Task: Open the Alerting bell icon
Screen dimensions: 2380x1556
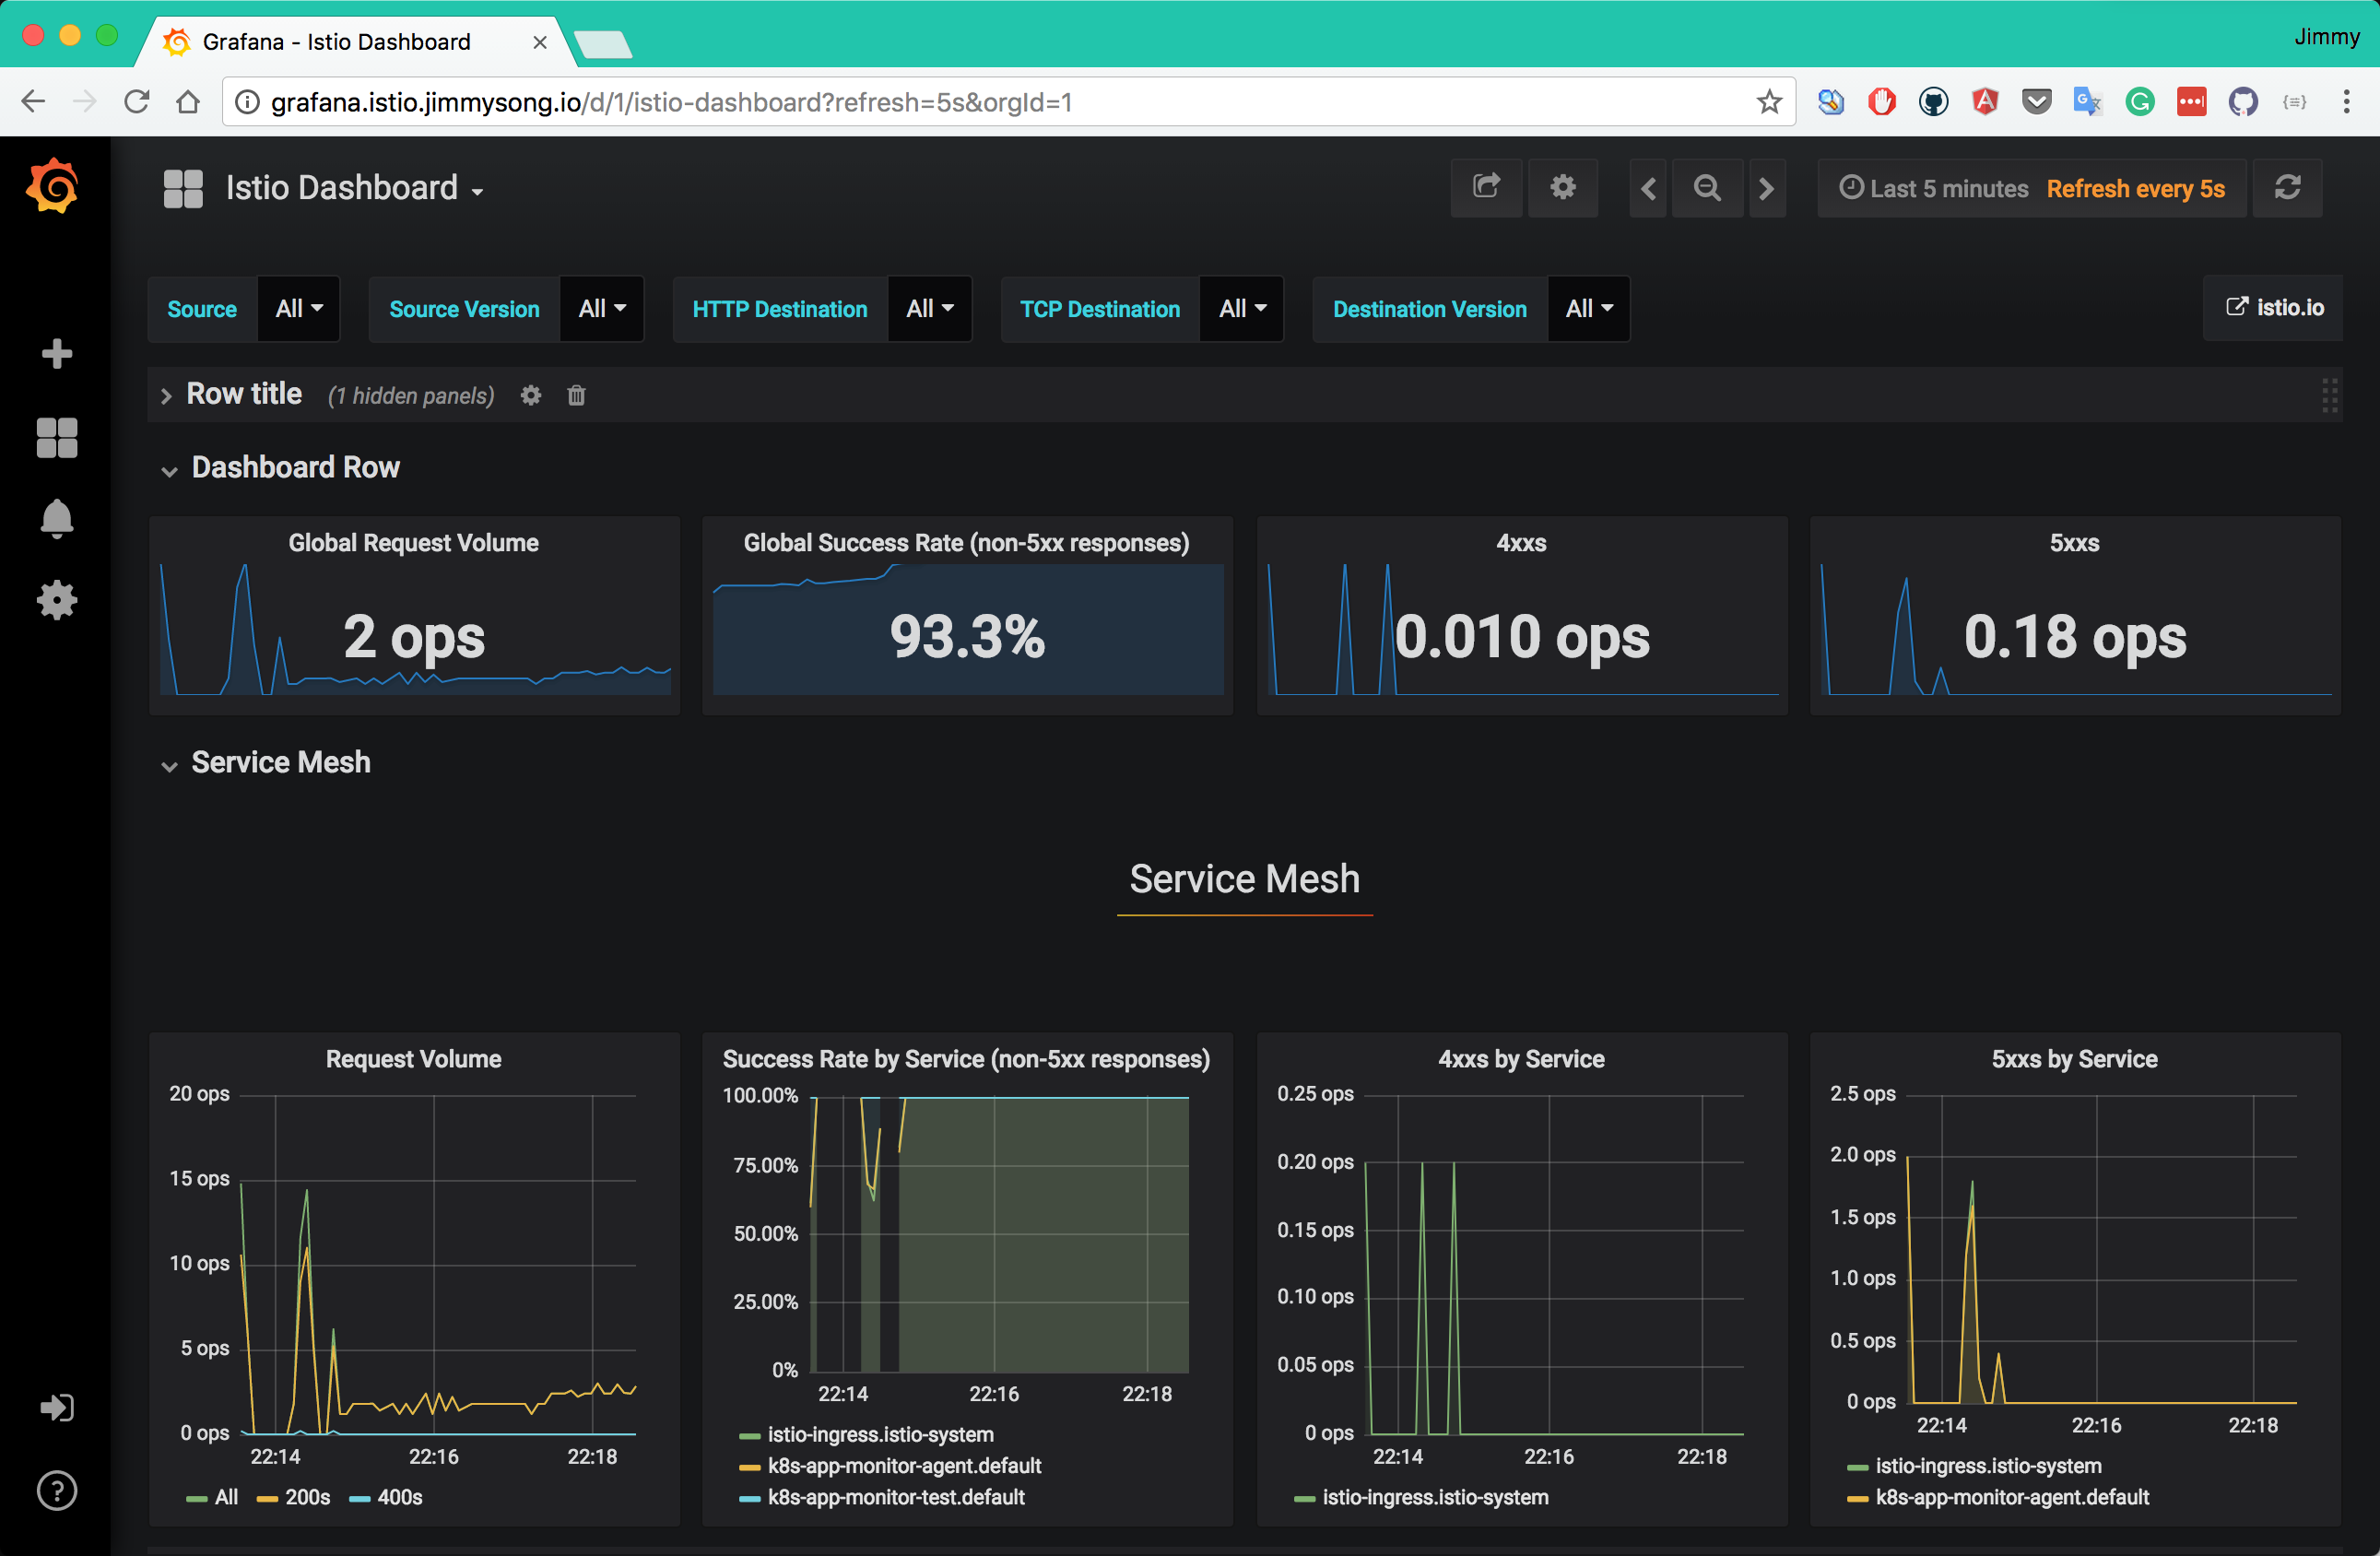Action: point(56,519)
